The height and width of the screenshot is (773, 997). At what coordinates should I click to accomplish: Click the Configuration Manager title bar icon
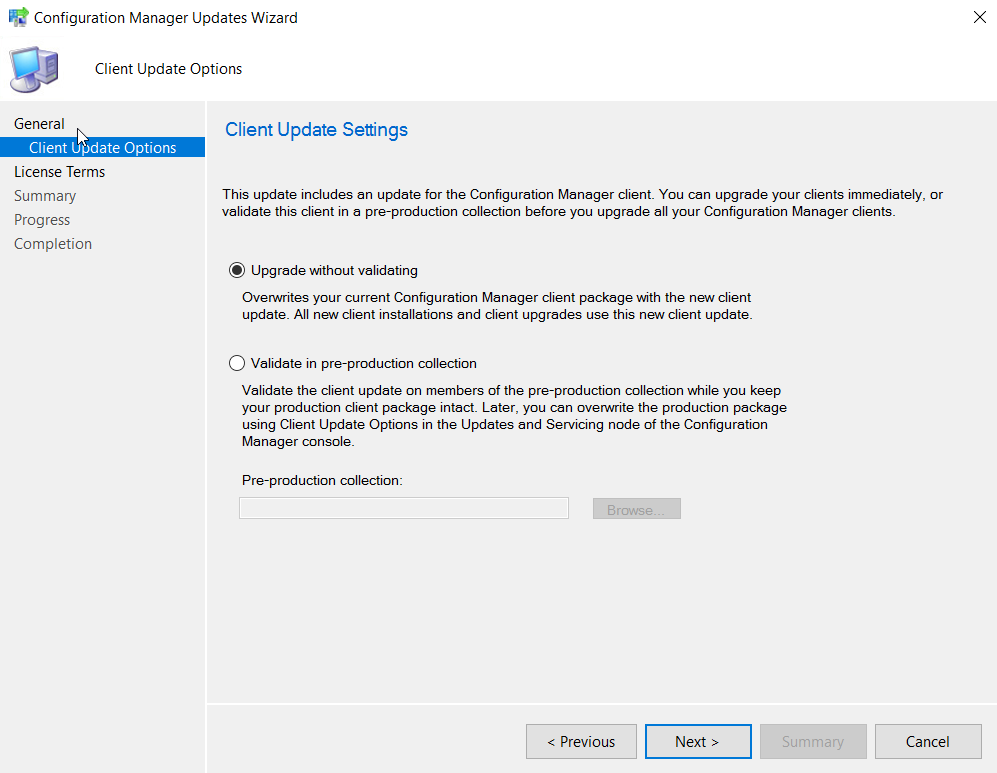pos(18,17)
